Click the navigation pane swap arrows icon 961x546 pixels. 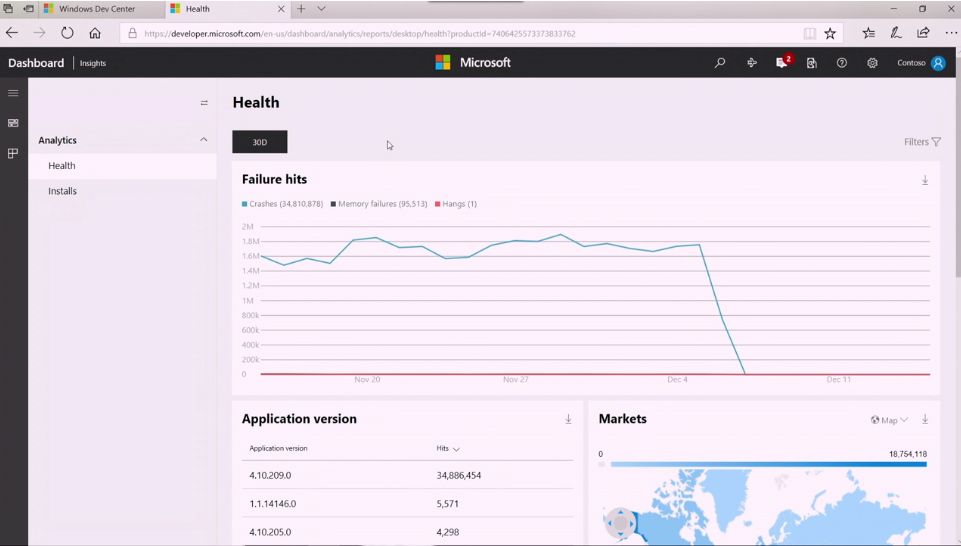coord(204,103)
